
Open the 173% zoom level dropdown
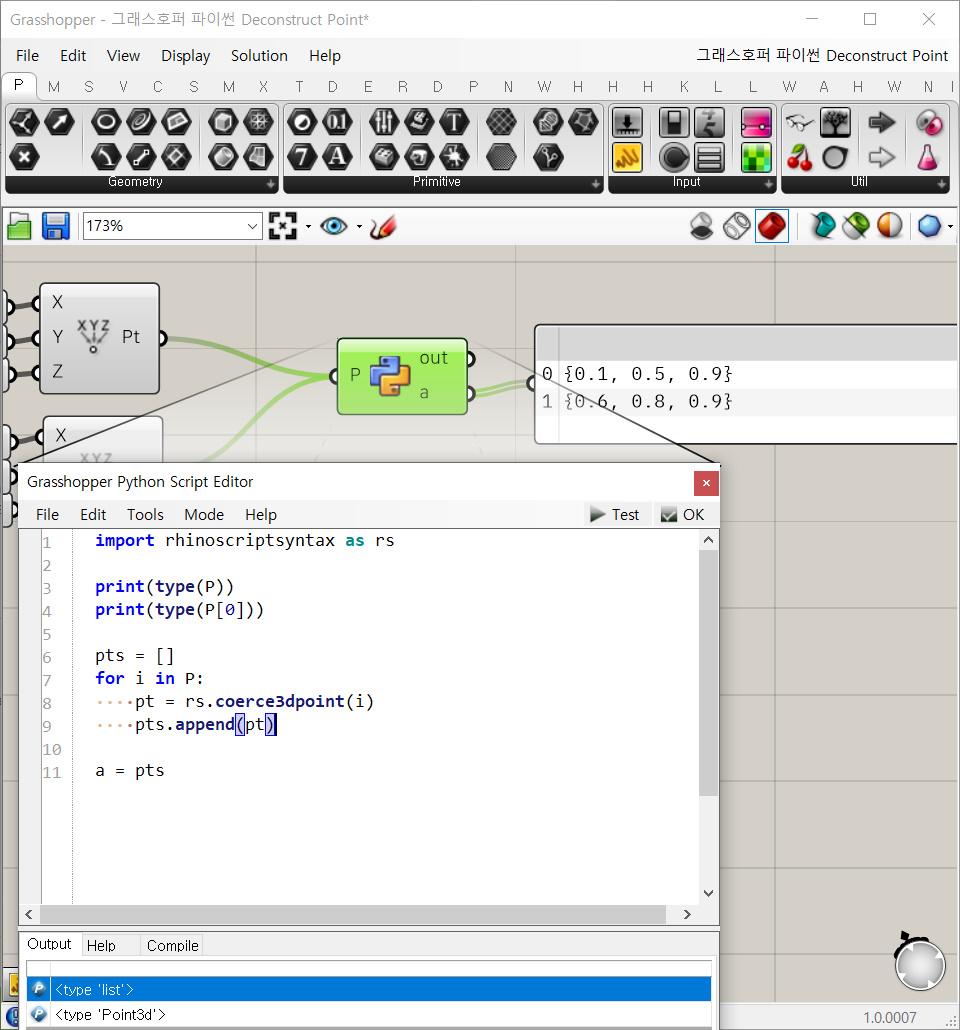click(x=252, y=227)
